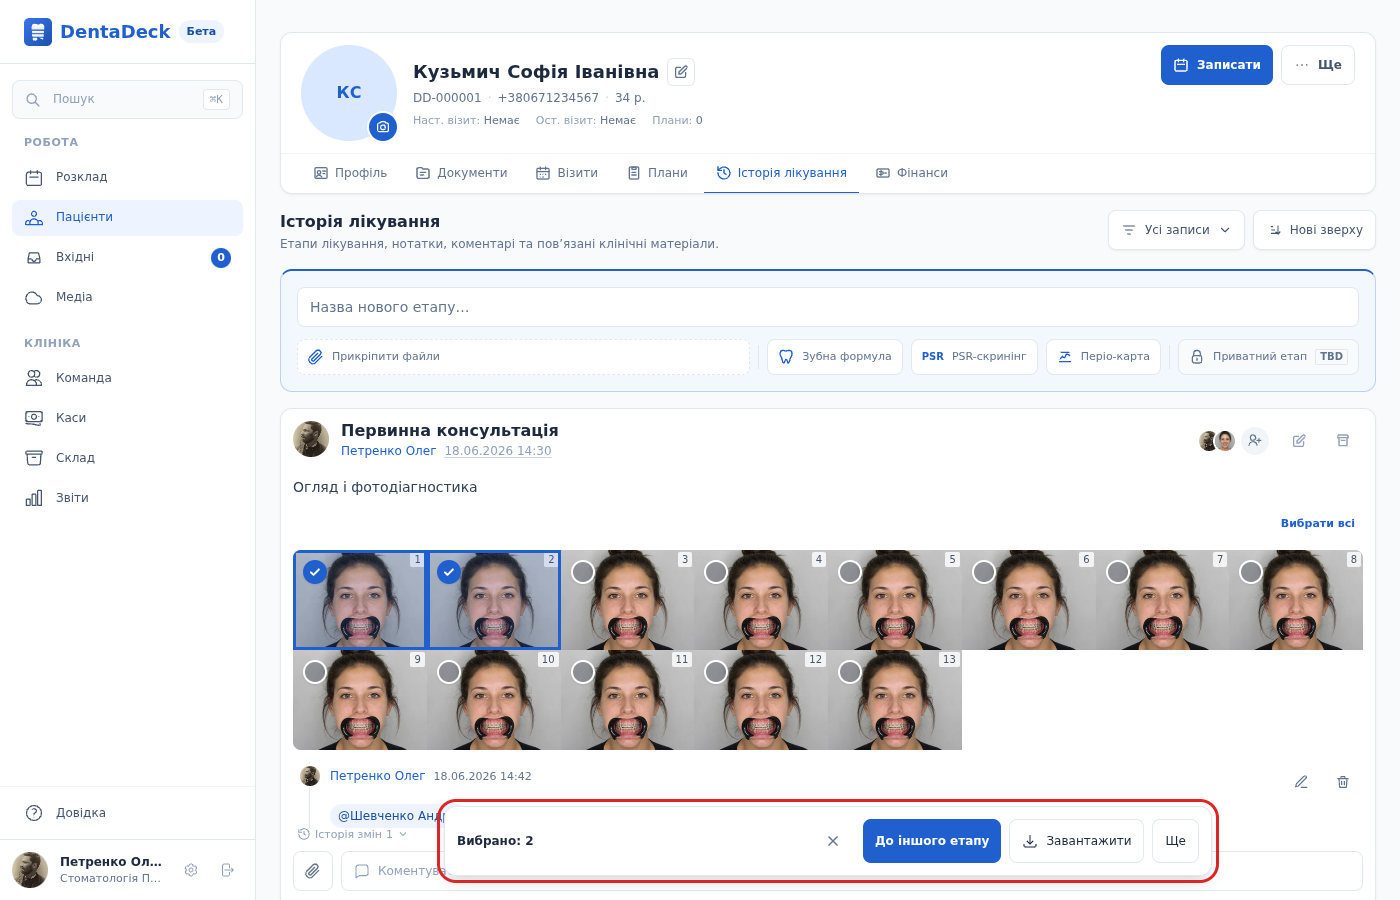Attach a file to the comment
Screen dimensions: 1400x900
[x=313, y=871]
